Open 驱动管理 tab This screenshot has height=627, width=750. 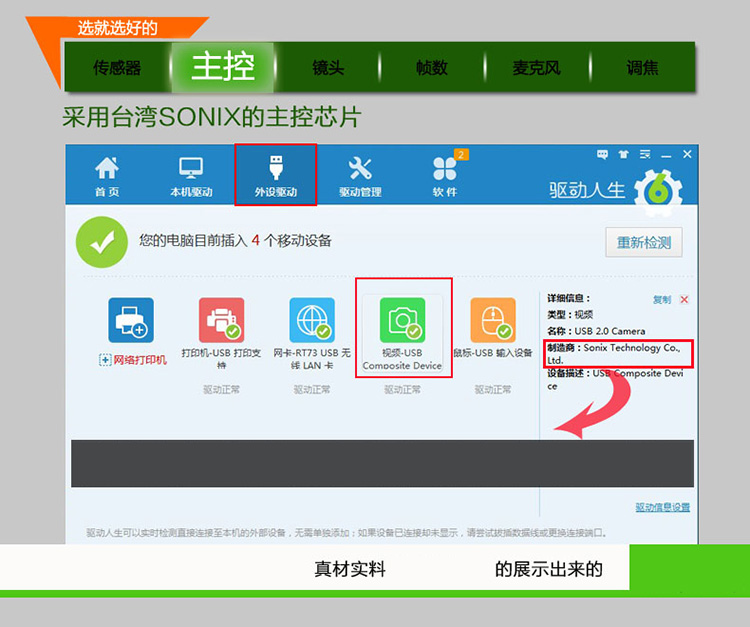360,176
